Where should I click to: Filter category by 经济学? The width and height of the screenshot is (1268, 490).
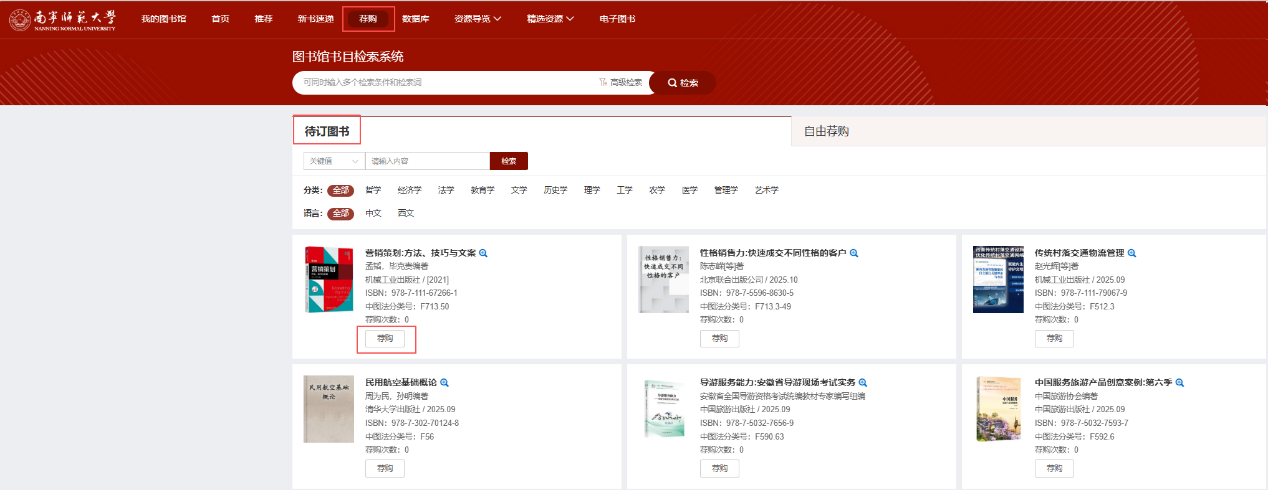pyautogui.click(x=409, y=190)
